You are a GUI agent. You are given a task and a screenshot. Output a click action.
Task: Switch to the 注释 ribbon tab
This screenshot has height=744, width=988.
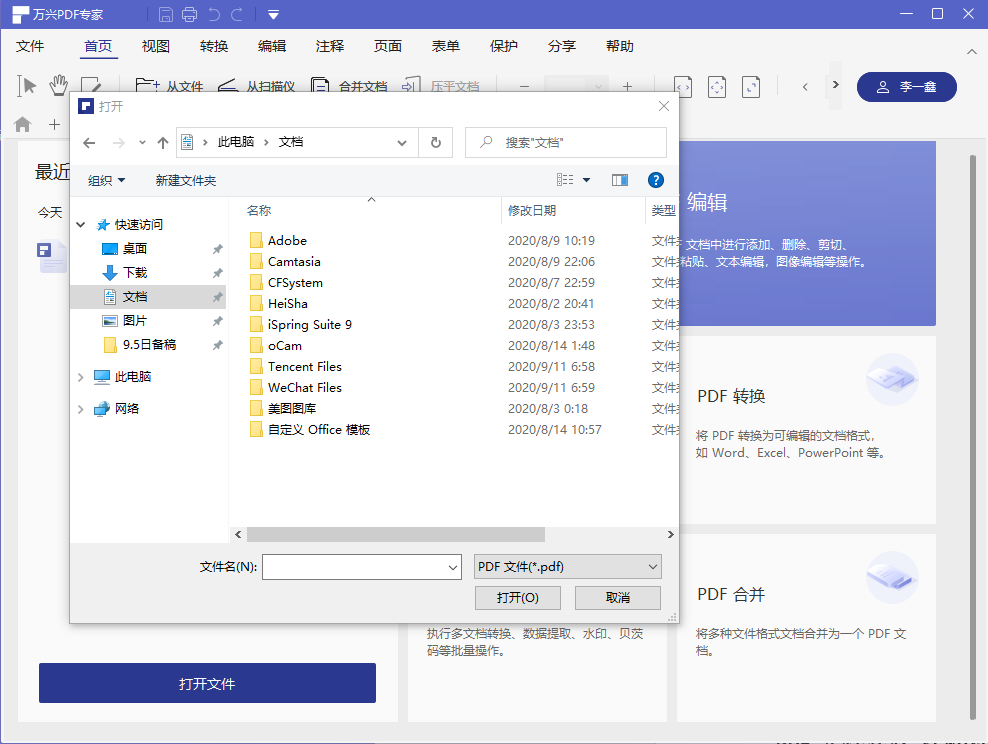(330, 46)
